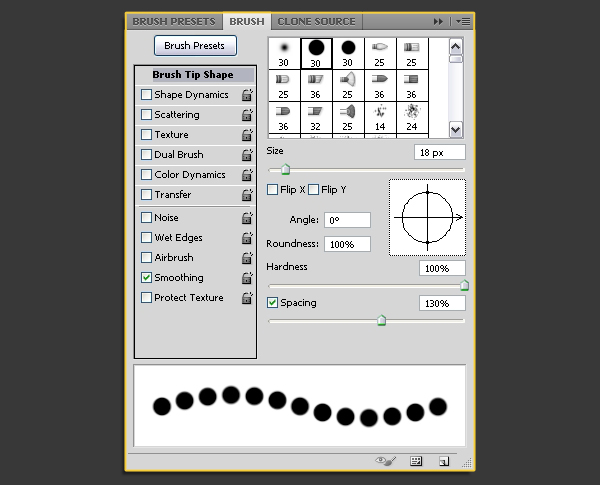The height and width of the screenshot is (485, 600).
Task: Click the lock icon next to Scattering
Action: pyautogui.click(x=246, y=115)
